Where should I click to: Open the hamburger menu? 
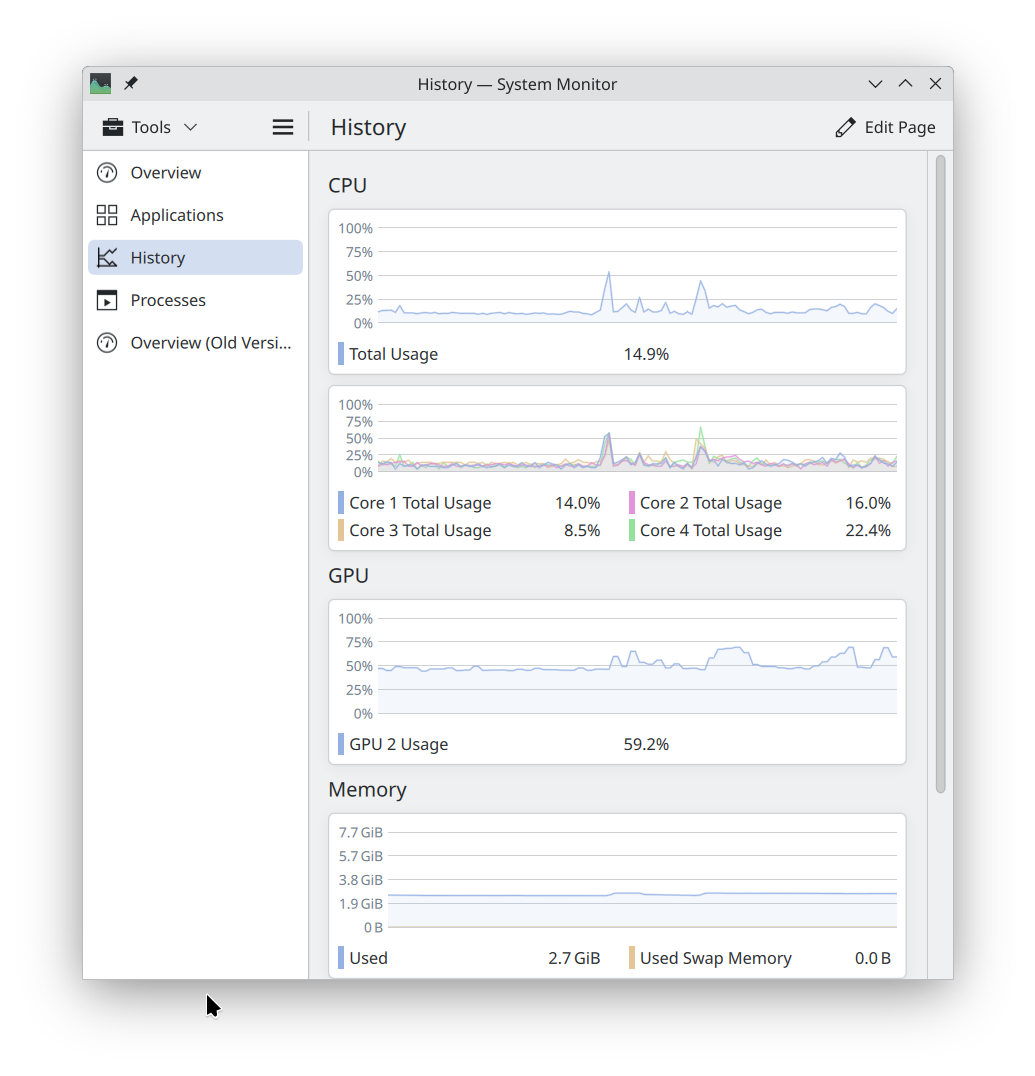[x=283, y=127]
